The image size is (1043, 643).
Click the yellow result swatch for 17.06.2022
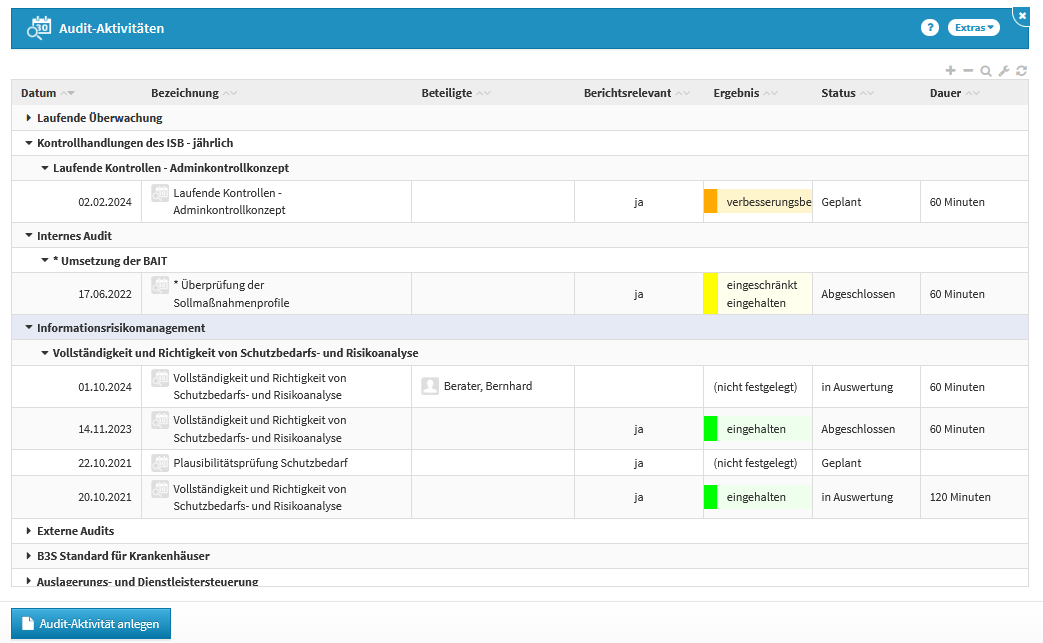(x=710, y=294)
